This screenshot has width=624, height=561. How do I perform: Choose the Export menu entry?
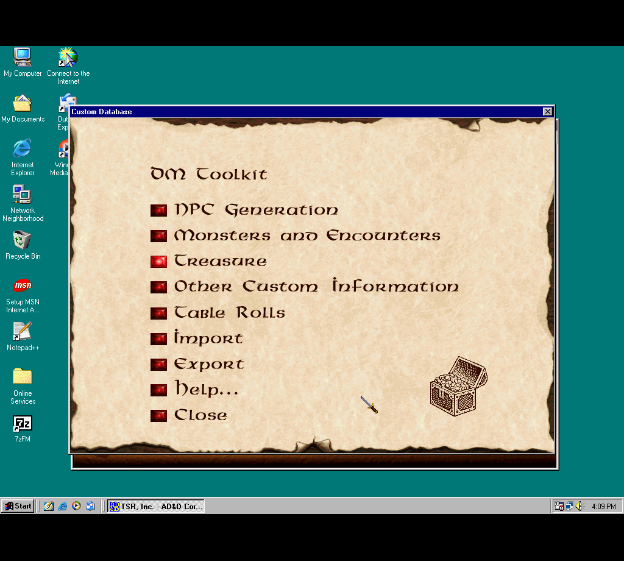point(208,364)
